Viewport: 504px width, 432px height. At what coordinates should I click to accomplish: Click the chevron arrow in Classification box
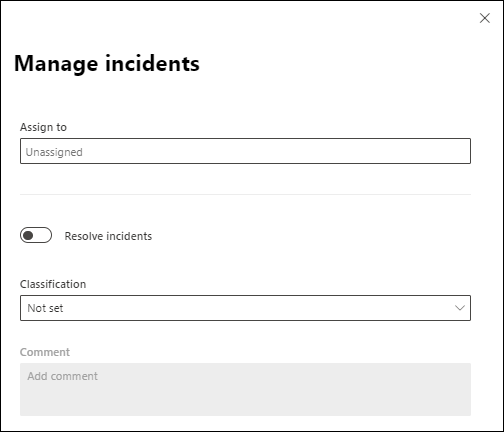[460, 308]
